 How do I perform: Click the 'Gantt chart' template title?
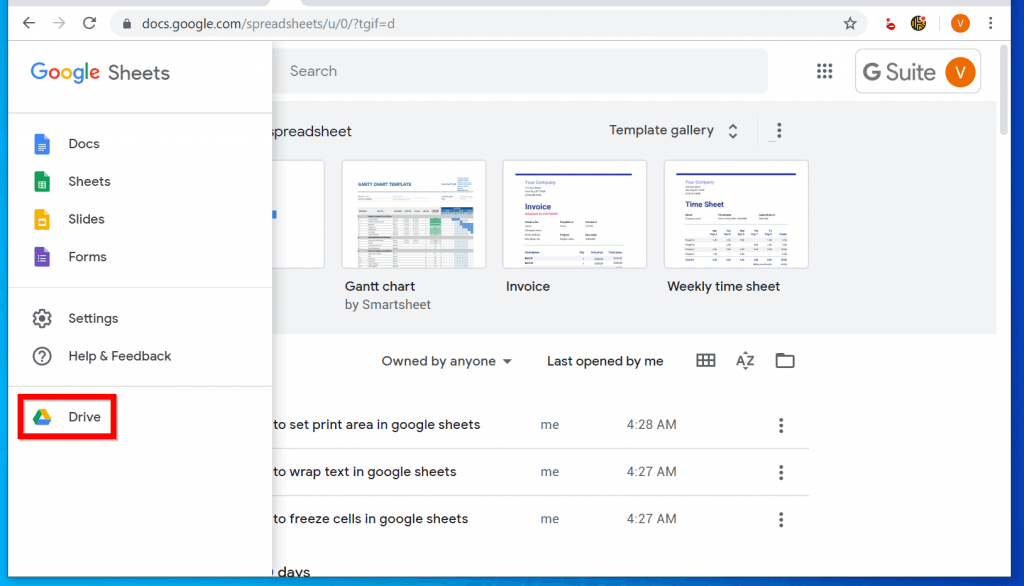click(379, 286)
